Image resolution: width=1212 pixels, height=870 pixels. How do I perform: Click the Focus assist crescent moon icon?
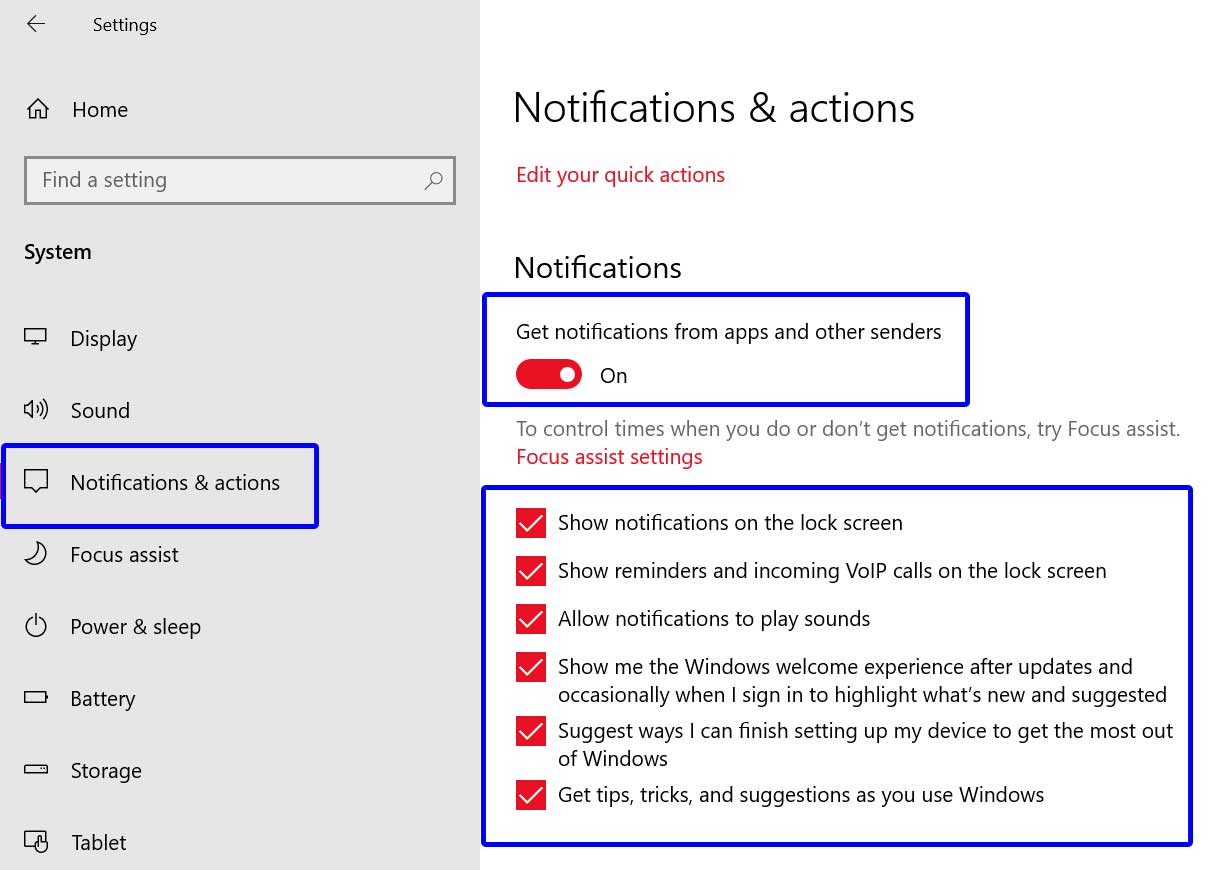click(x=35, y=554)
